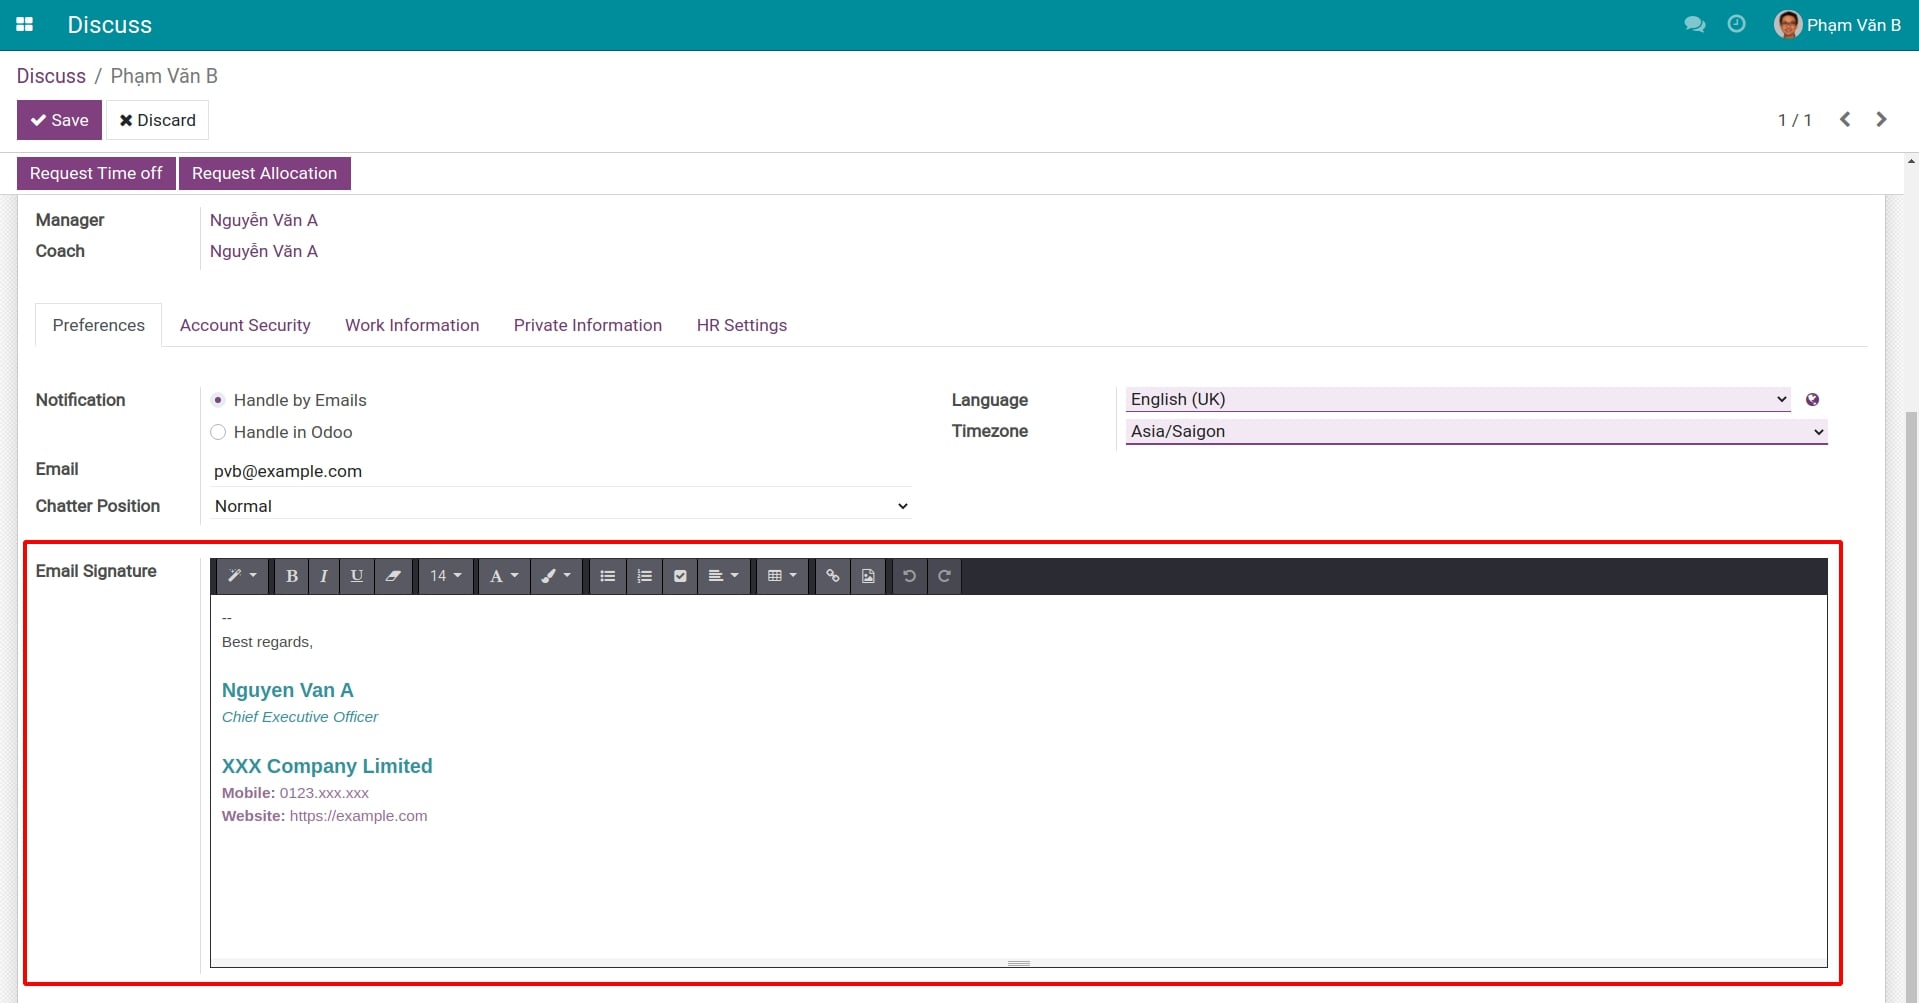Open the paragraph alignment dropdown
The height and width of the screenshot is (1003, 1919).
click(x=723, y=576)
